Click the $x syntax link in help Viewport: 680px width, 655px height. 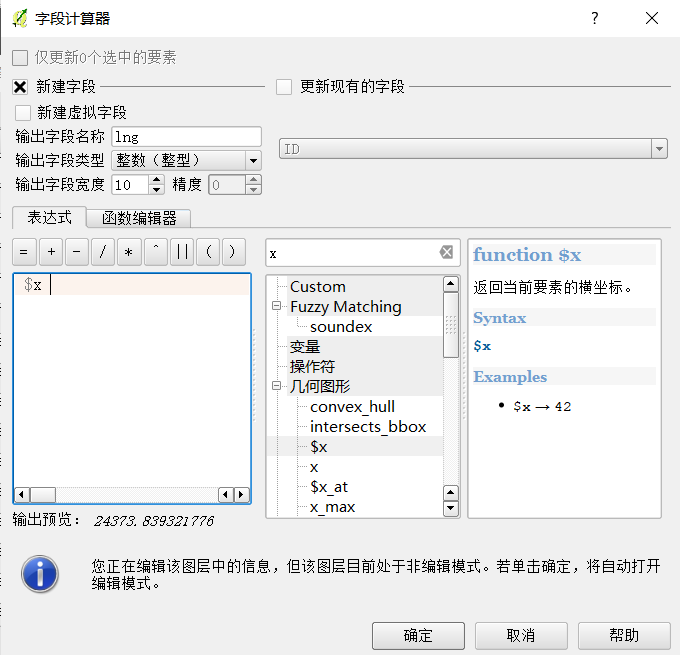pos(482,346)
